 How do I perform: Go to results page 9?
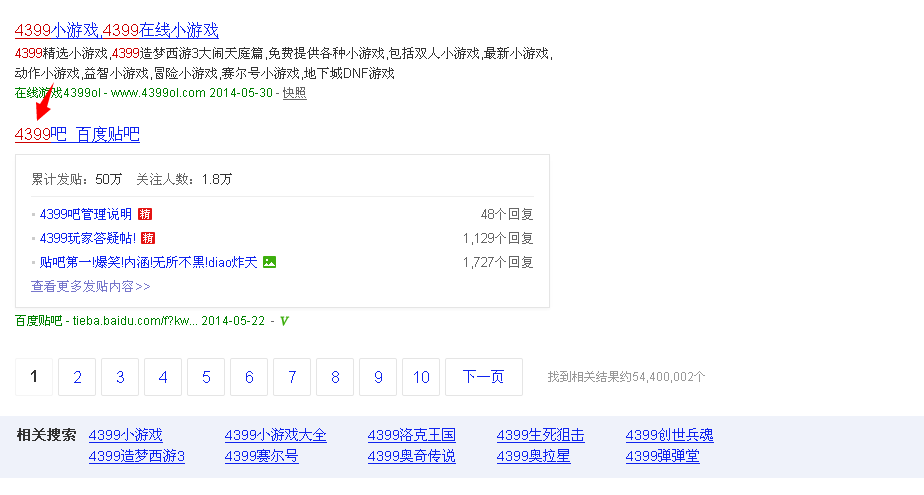point(378,377)
